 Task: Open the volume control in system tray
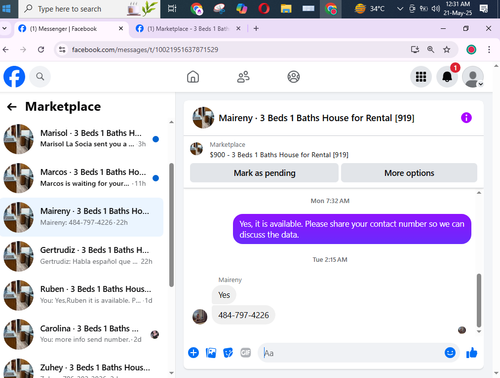(436, 9)
